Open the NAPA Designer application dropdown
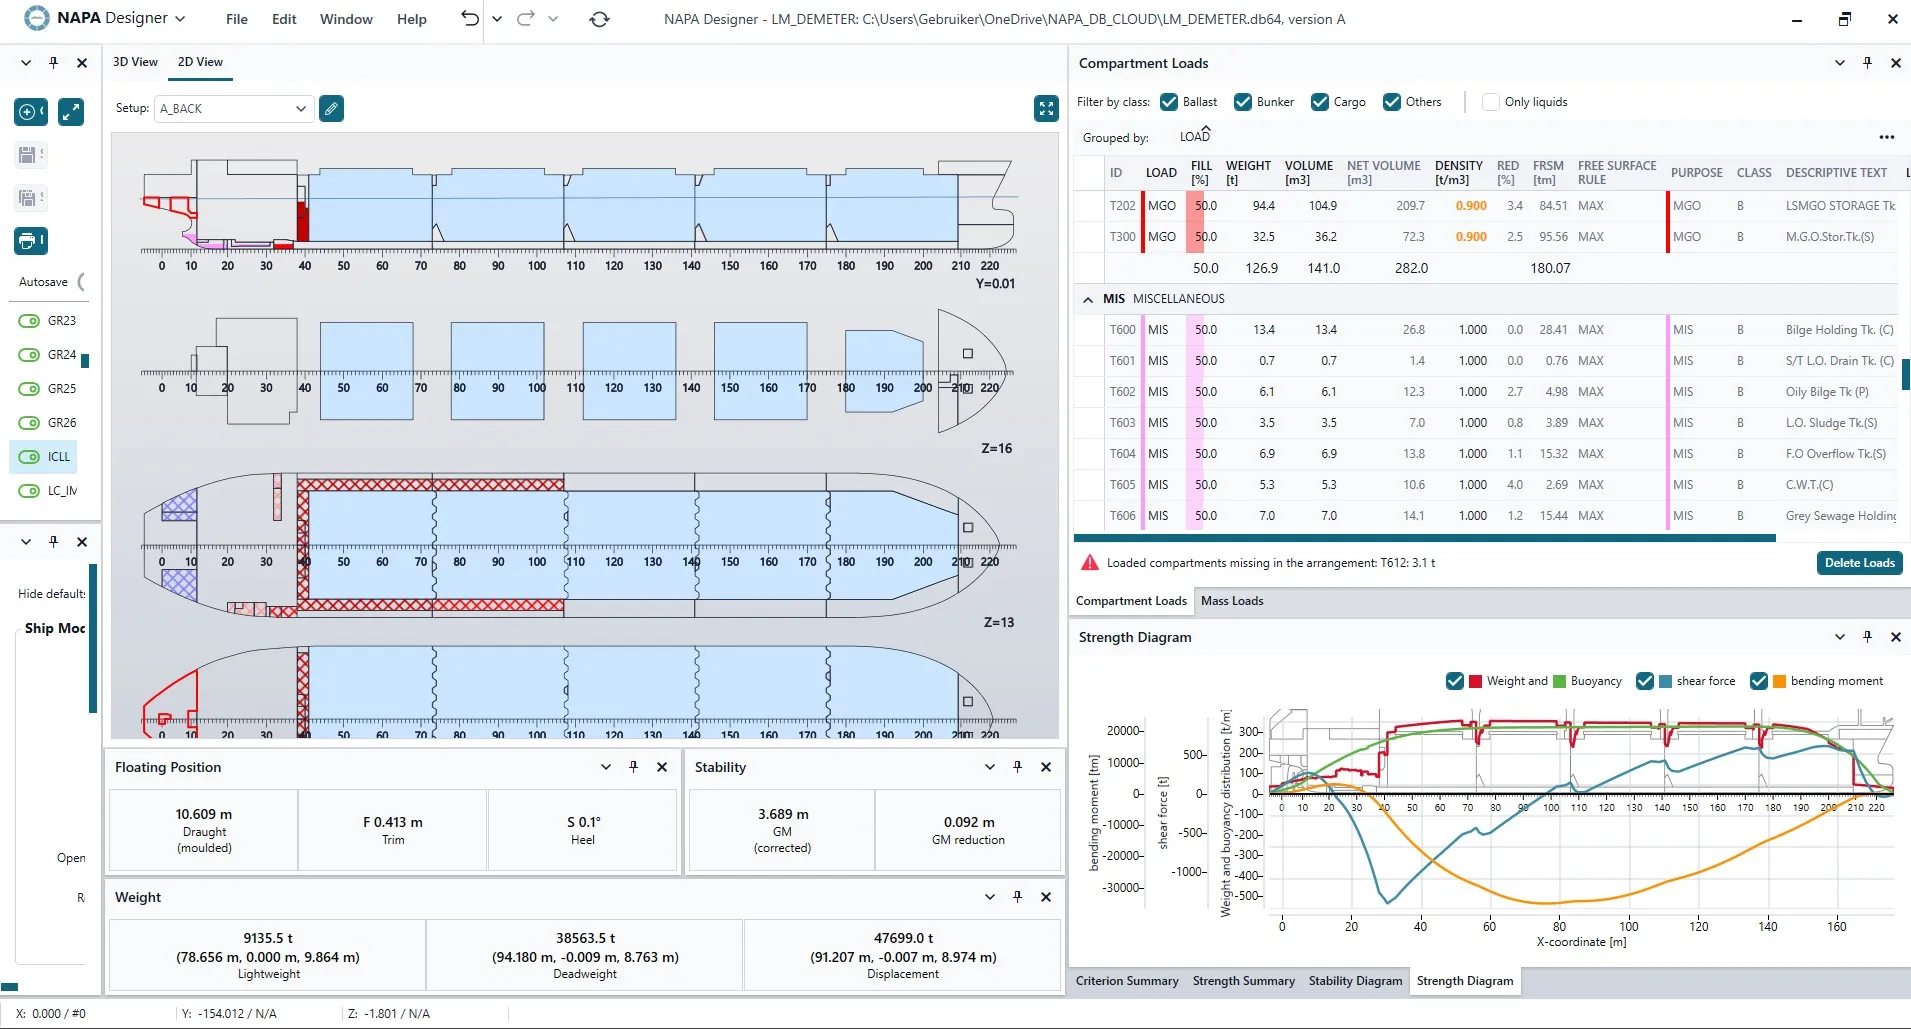Image resolution: width=1911 pixels, height=1029 pixels. (x=180, y=19)
